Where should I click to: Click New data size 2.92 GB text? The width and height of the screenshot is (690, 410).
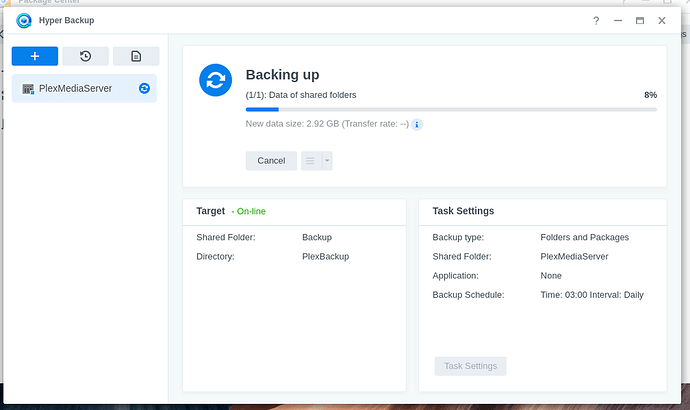tap(327, 124)
